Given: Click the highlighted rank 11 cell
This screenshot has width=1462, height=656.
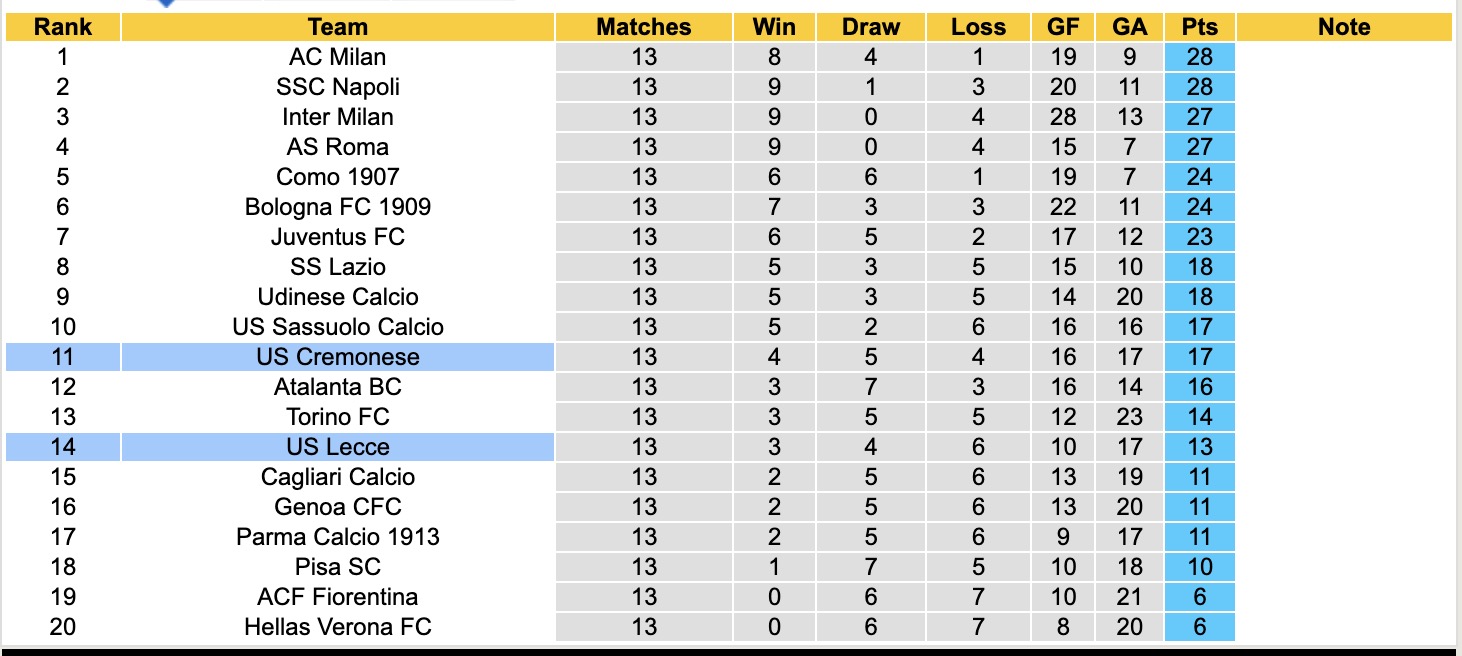Looking at the screenshot, I should (63, 357).
